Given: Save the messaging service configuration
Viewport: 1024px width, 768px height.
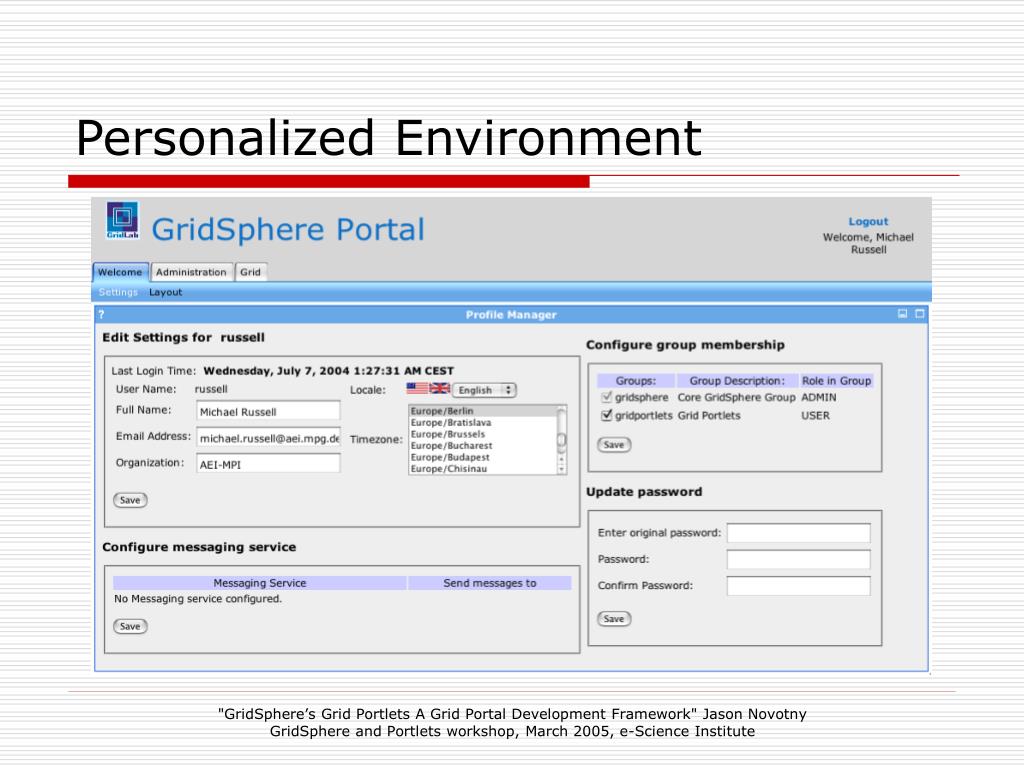Looking at the screenshot, I should click(x=130, y=626).
